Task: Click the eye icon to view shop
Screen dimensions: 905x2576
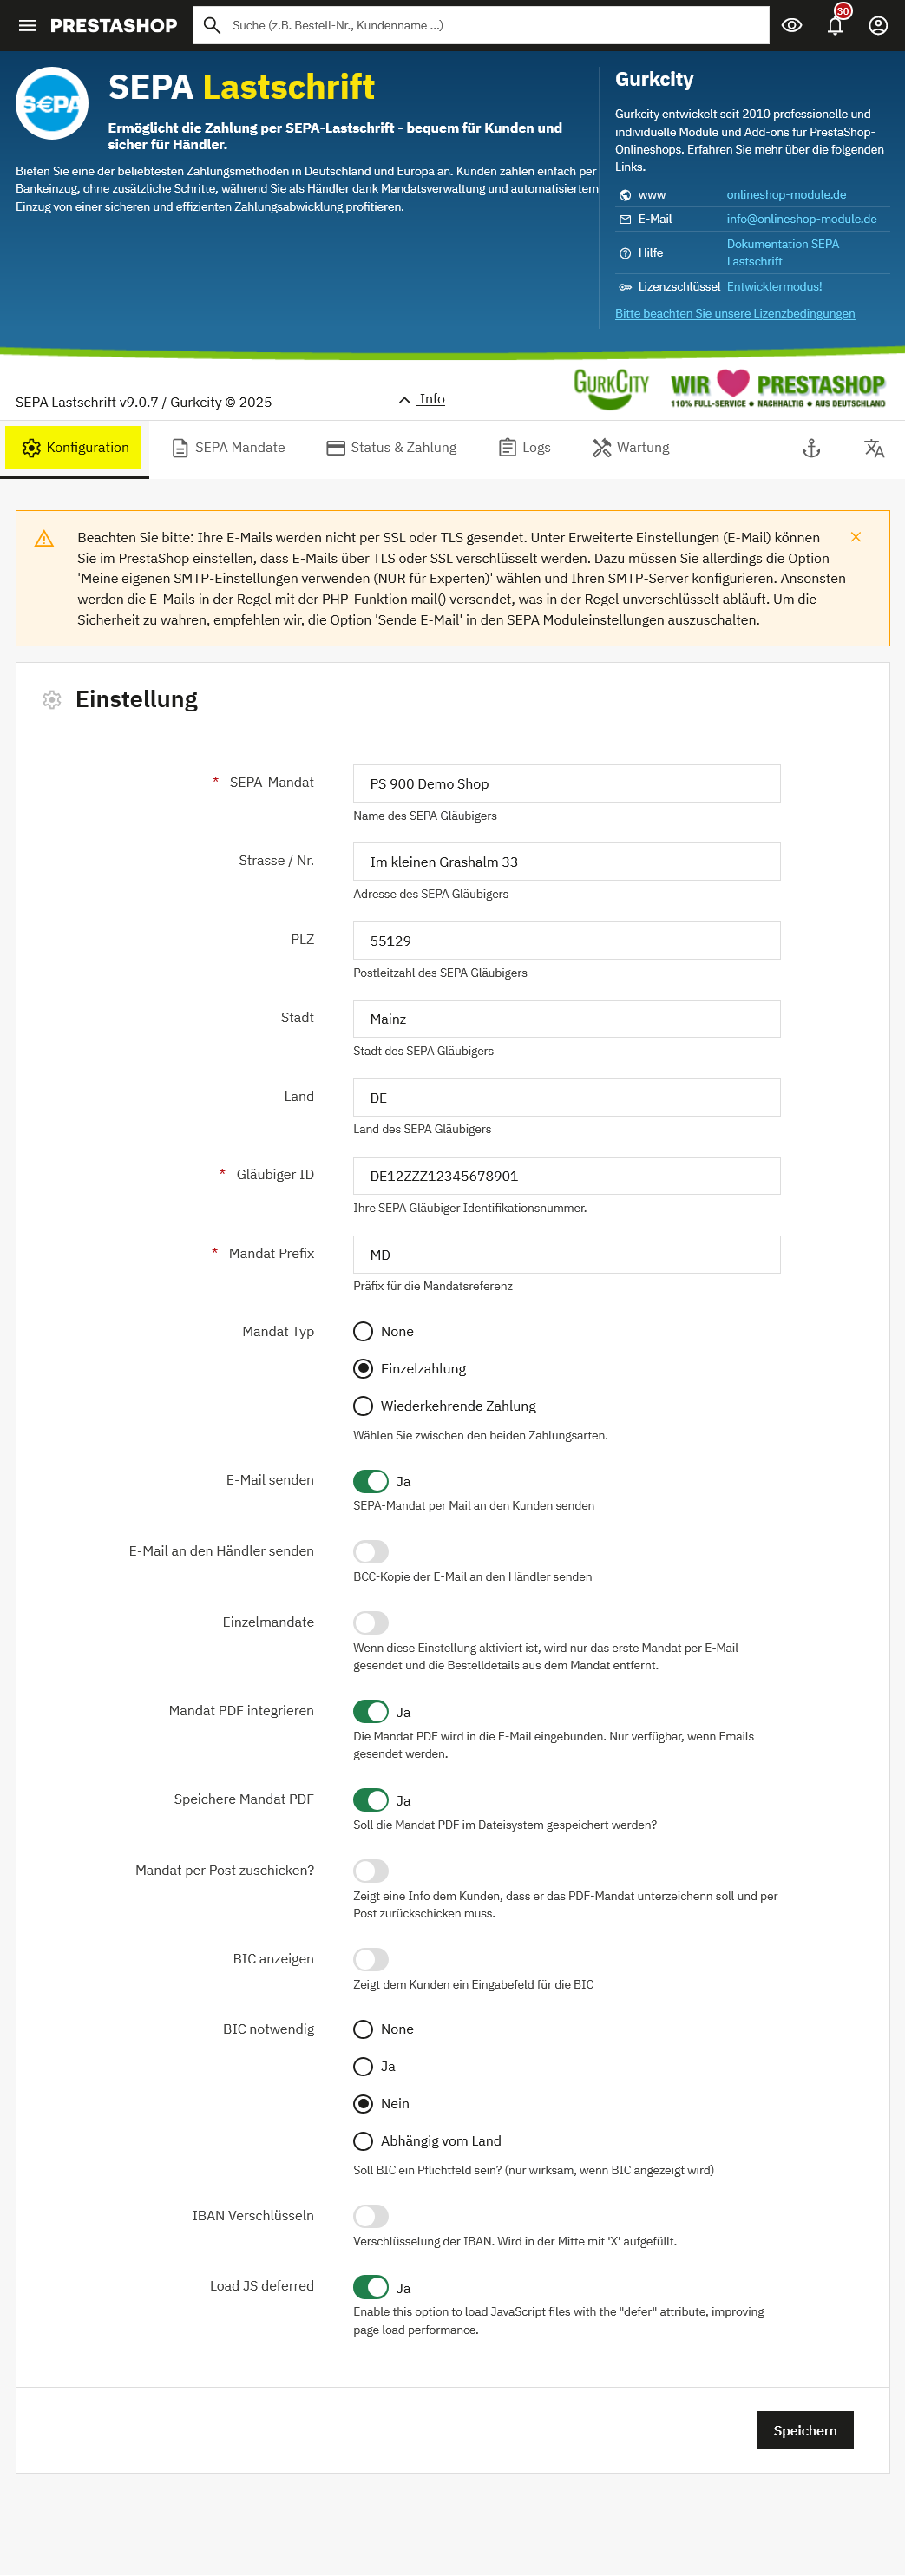Action: point(791,26)
